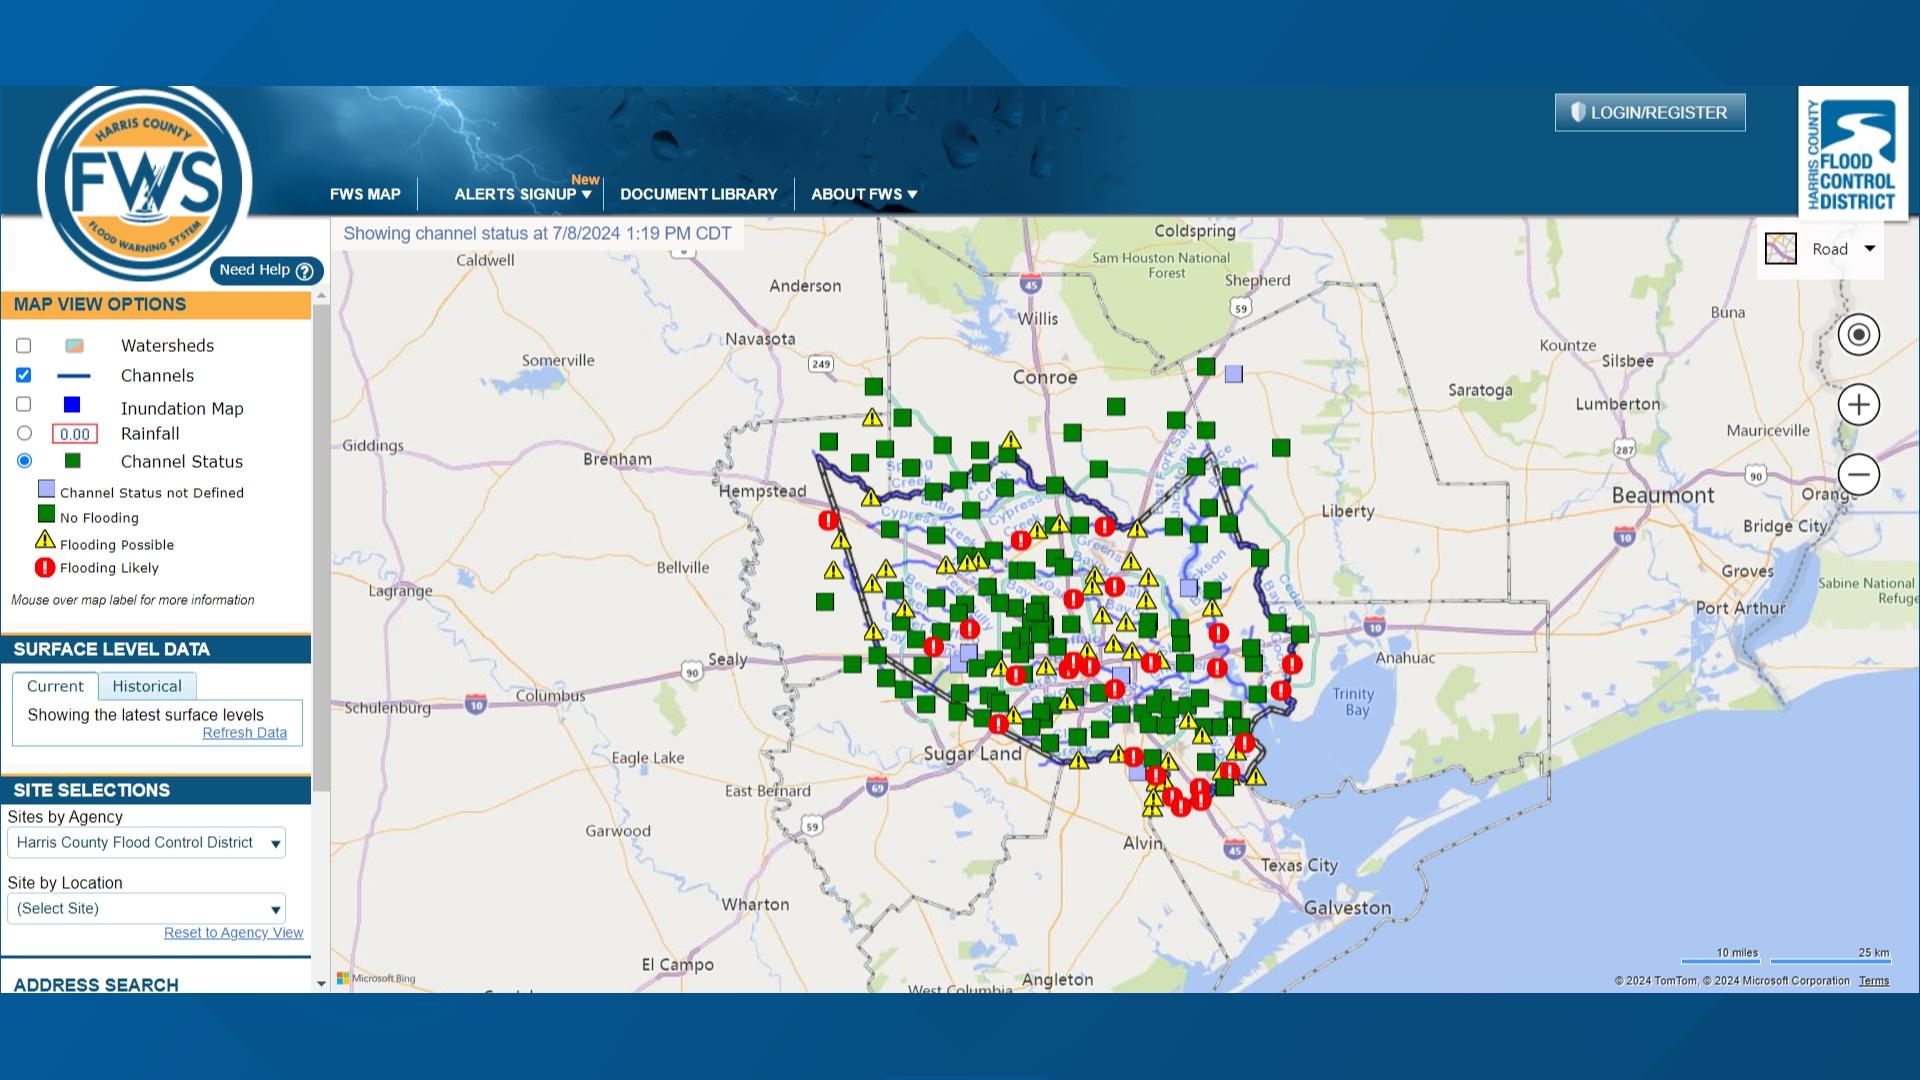Click the current location target icon on map

(1859, 335)
